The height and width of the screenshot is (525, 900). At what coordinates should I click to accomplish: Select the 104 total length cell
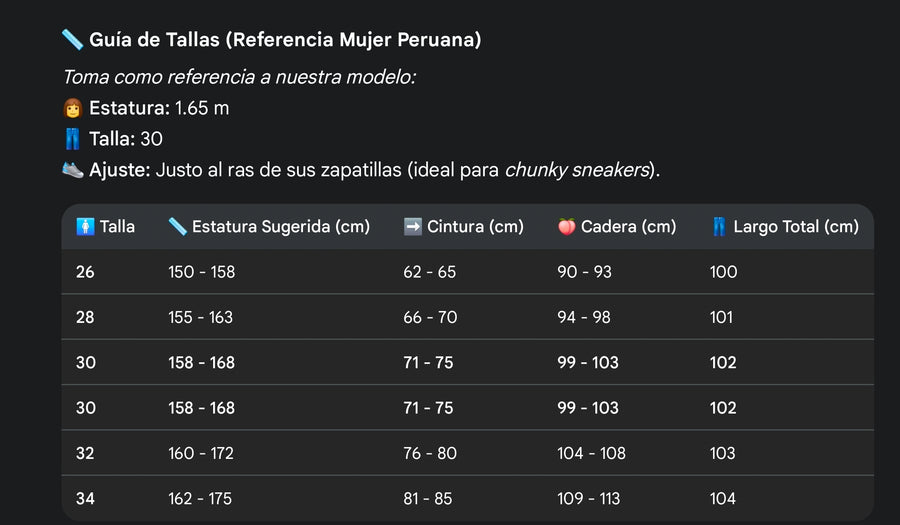pos(722,498)
